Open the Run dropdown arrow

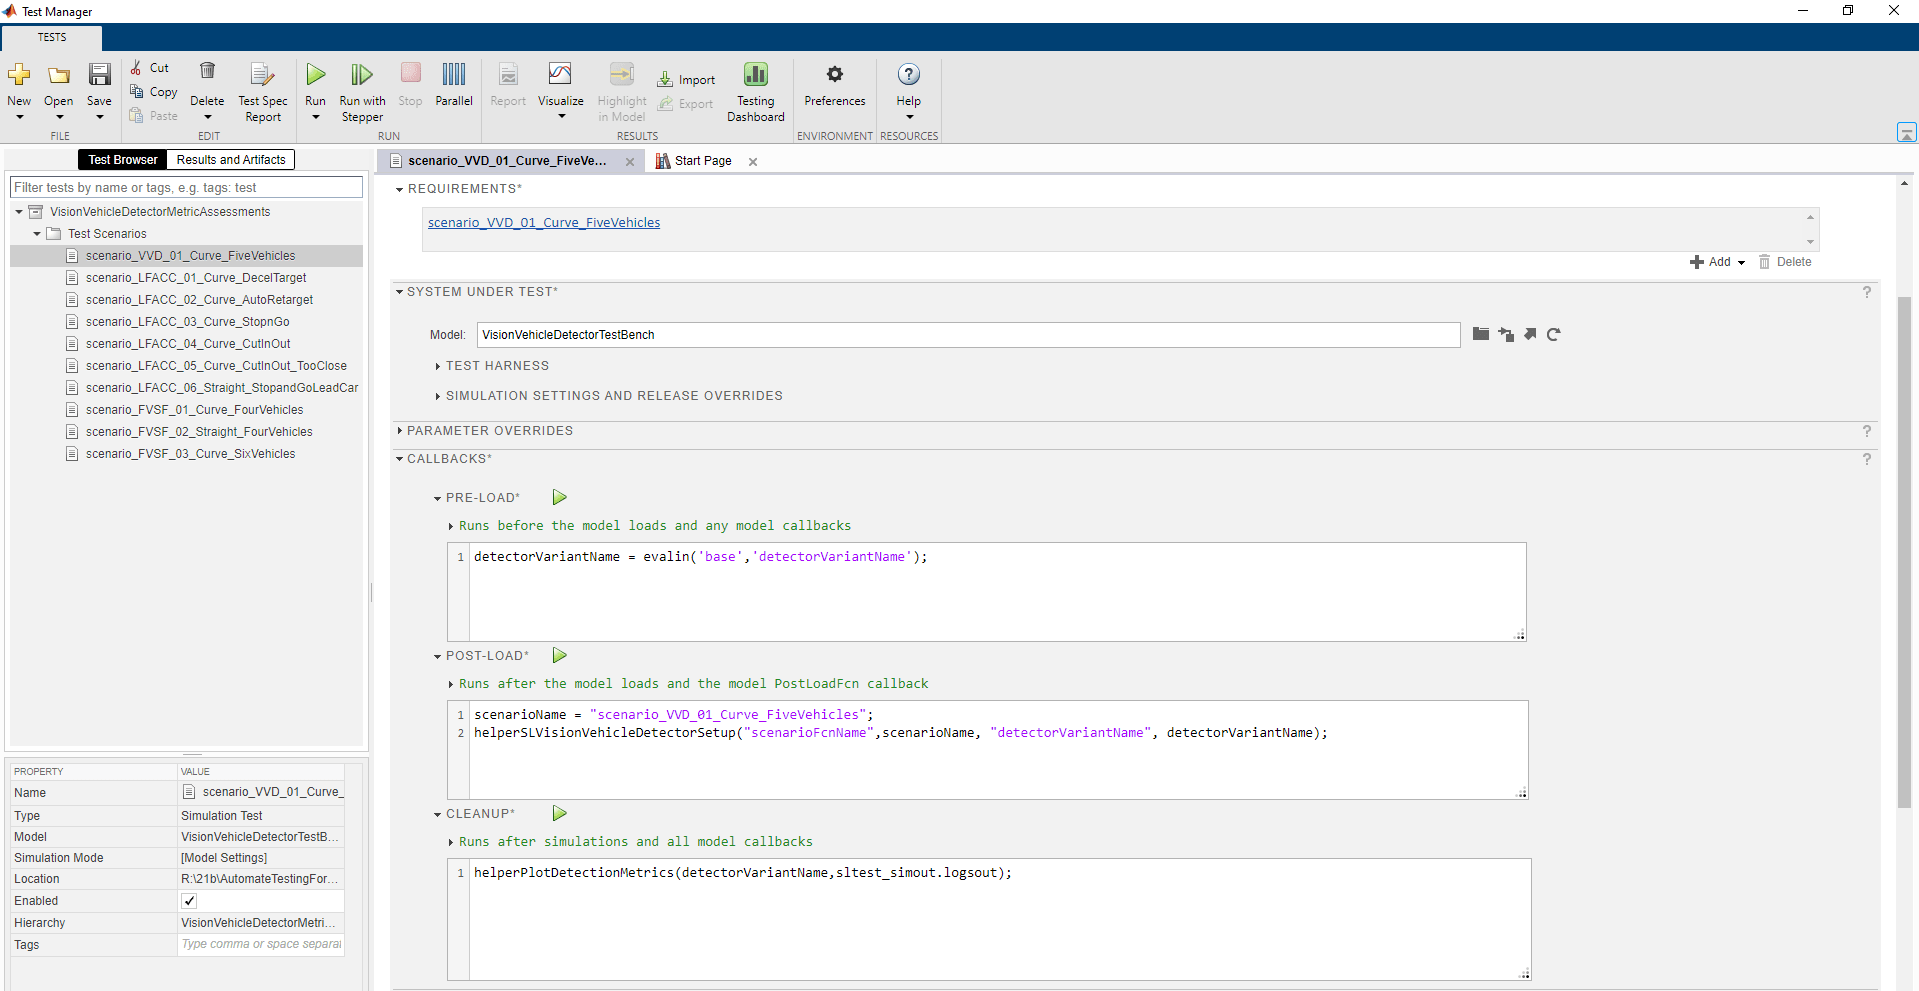(316, 117)
